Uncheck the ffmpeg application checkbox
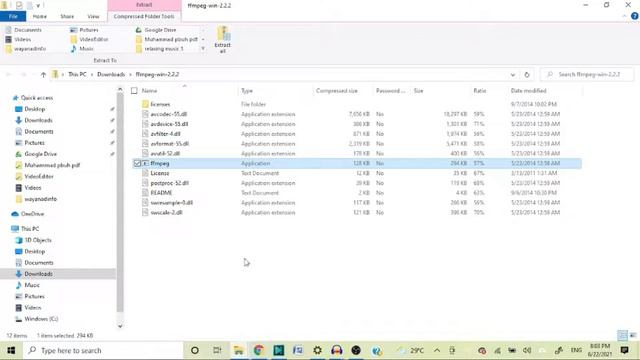 tap(138, 163)
